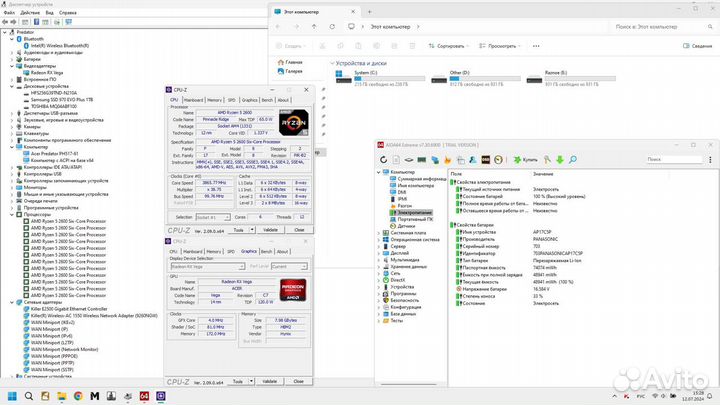Click the notification bell in system tray

709,396
